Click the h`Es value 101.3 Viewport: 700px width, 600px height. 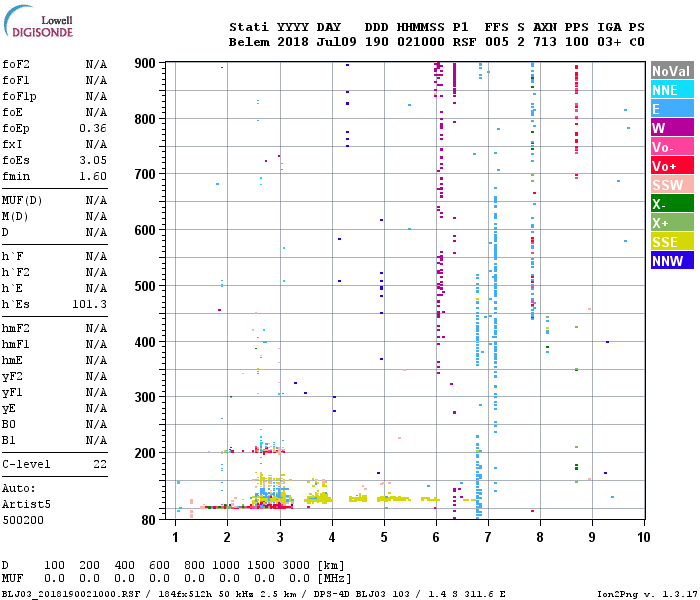(90, 304)
